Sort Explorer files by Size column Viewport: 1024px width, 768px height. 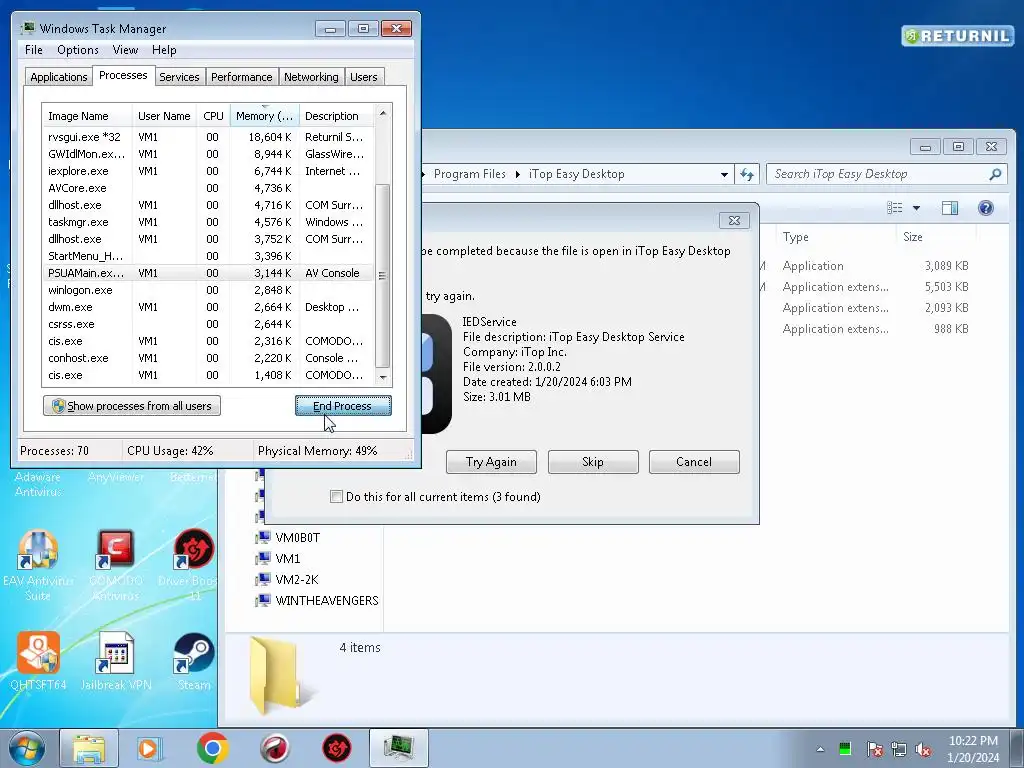coord(936,237)
